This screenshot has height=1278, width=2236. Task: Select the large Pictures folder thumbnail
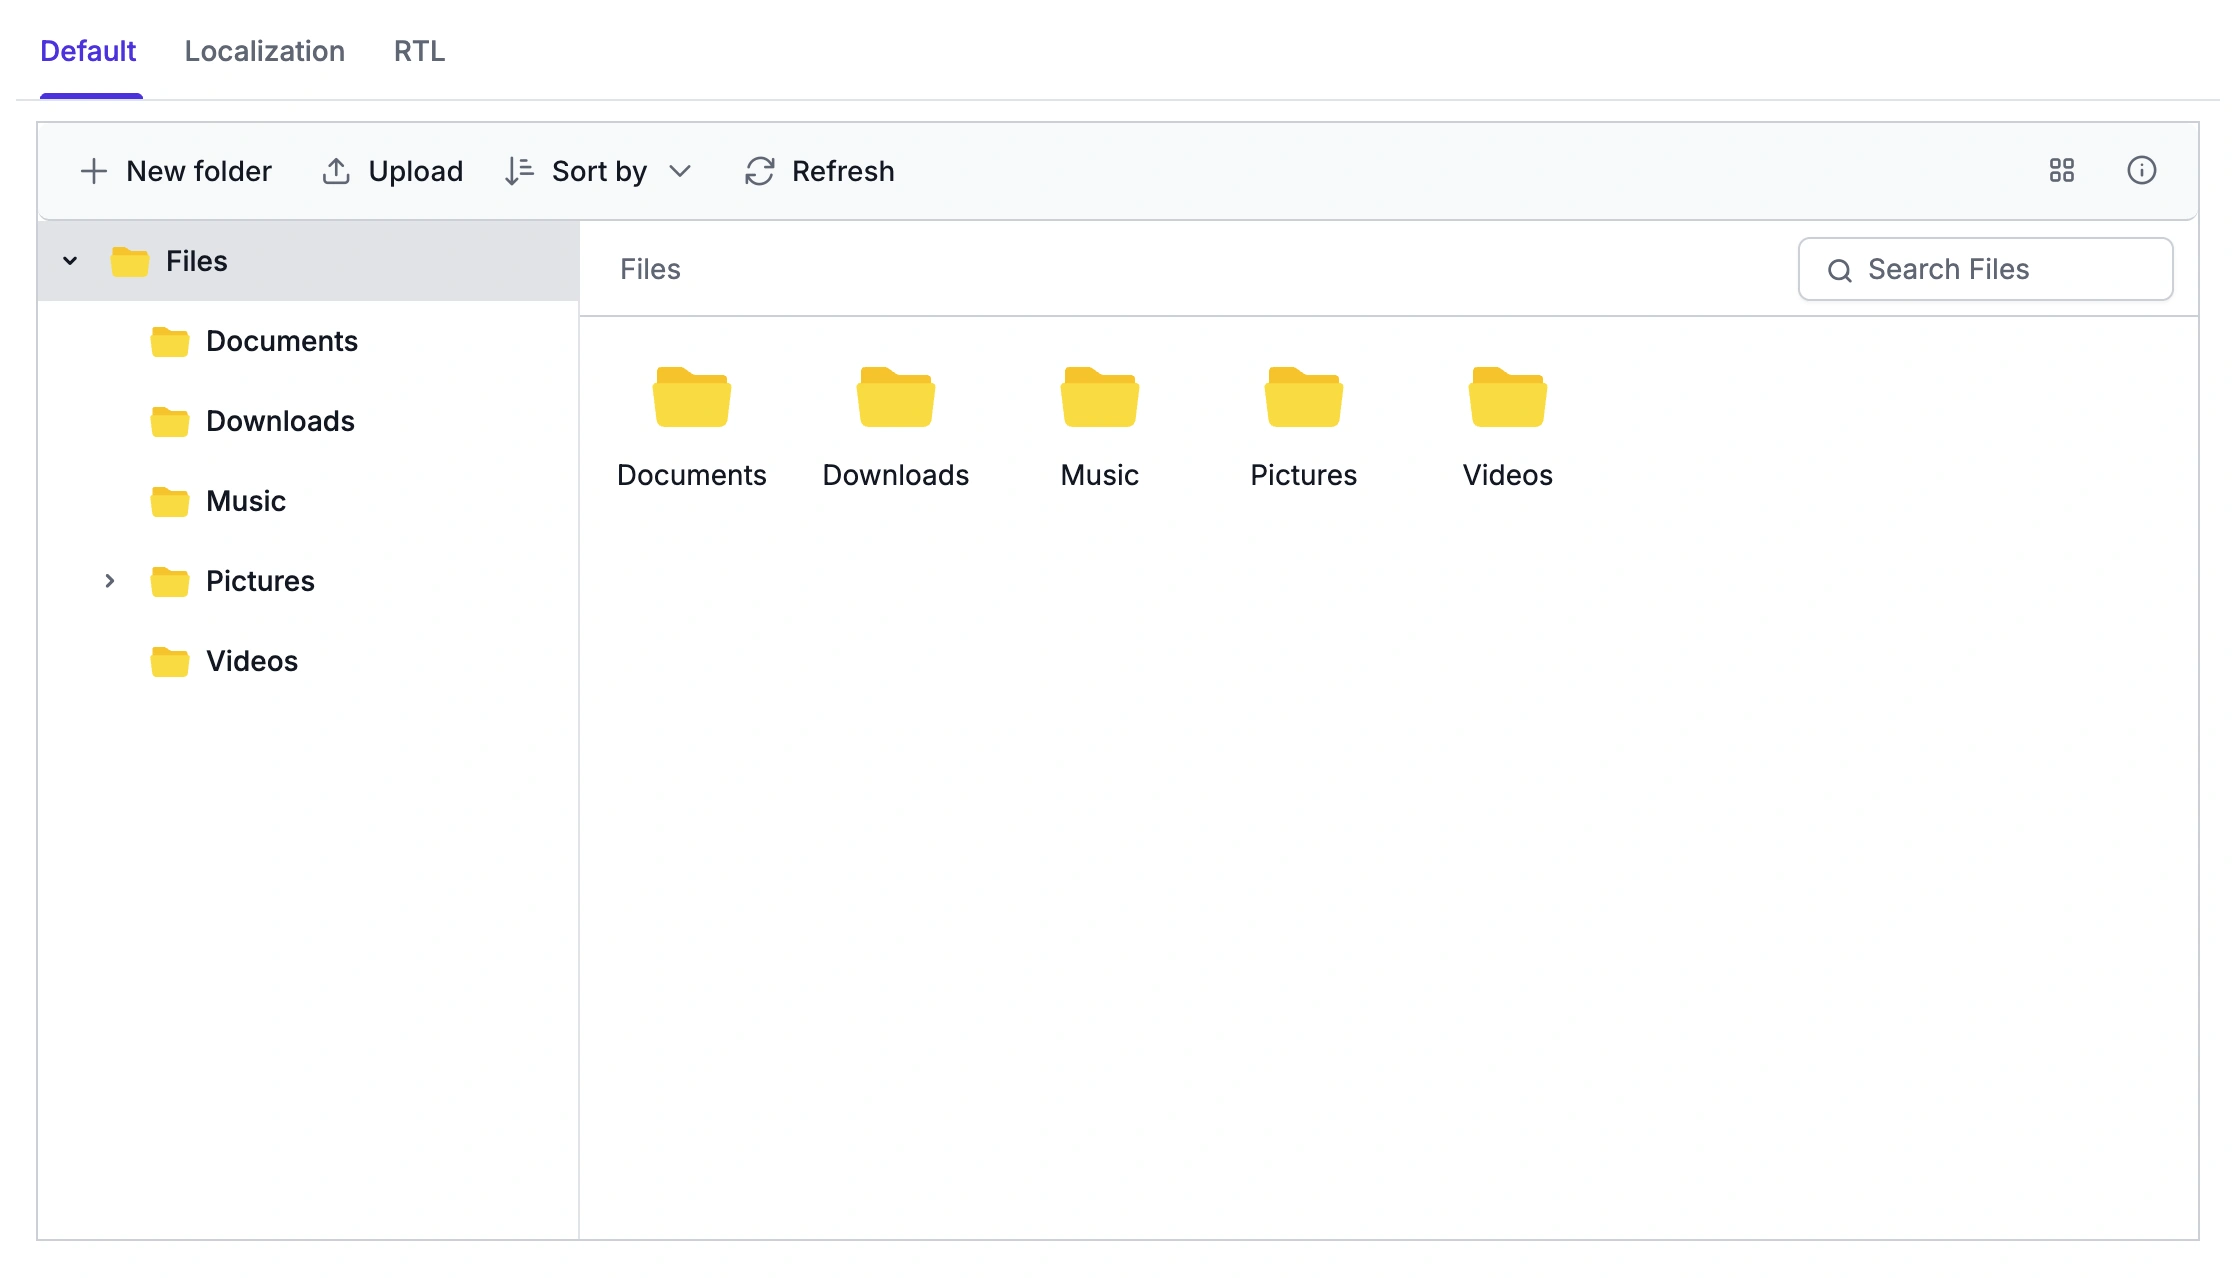[1304, 397]
